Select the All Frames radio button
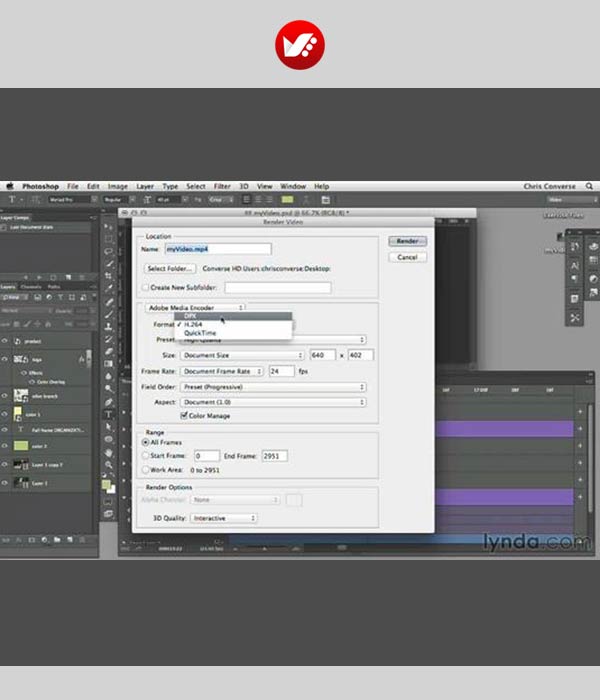The width and height of the screenshot is (600, 700). [146, 442]
